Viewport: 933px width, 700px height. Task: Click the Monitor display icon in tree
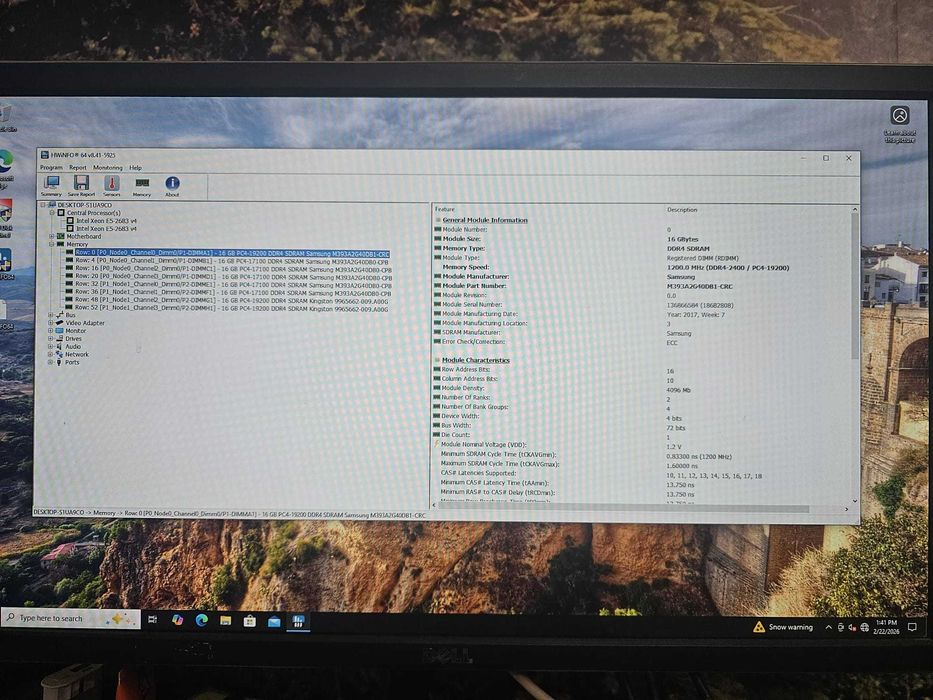tap(60, 330)
